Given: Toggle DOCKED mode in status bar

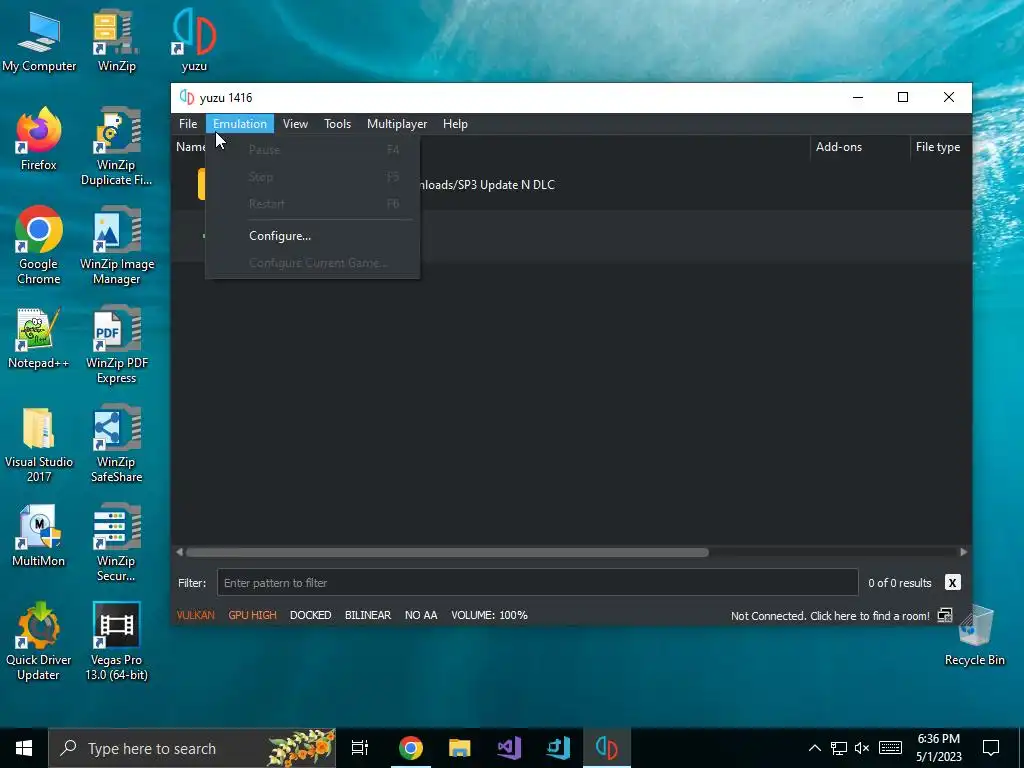Looking at the screenshot, I should coord(310,615).
